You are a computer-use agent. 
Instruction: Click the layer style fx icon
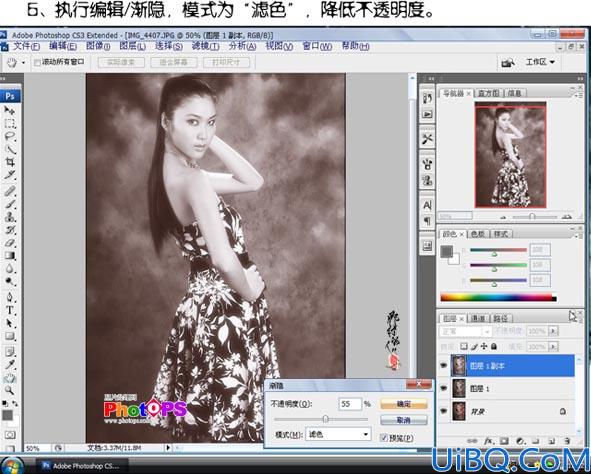488,440
